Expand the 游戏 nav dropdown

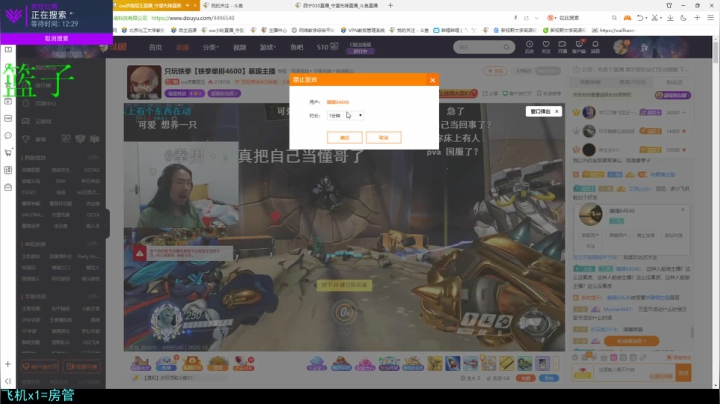267,47
